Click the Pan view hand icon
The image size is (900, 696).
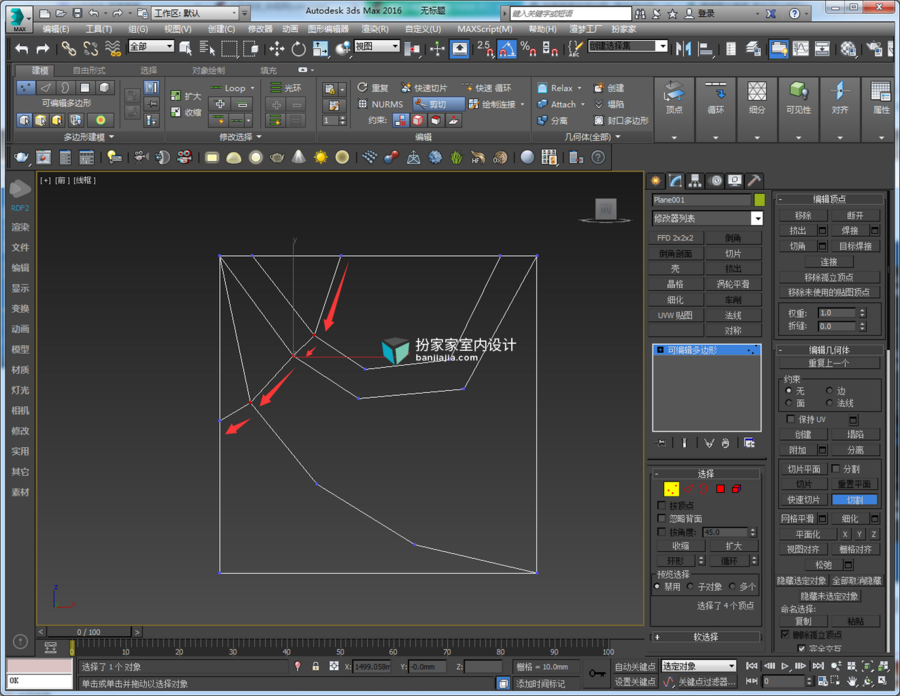[851, 682]
